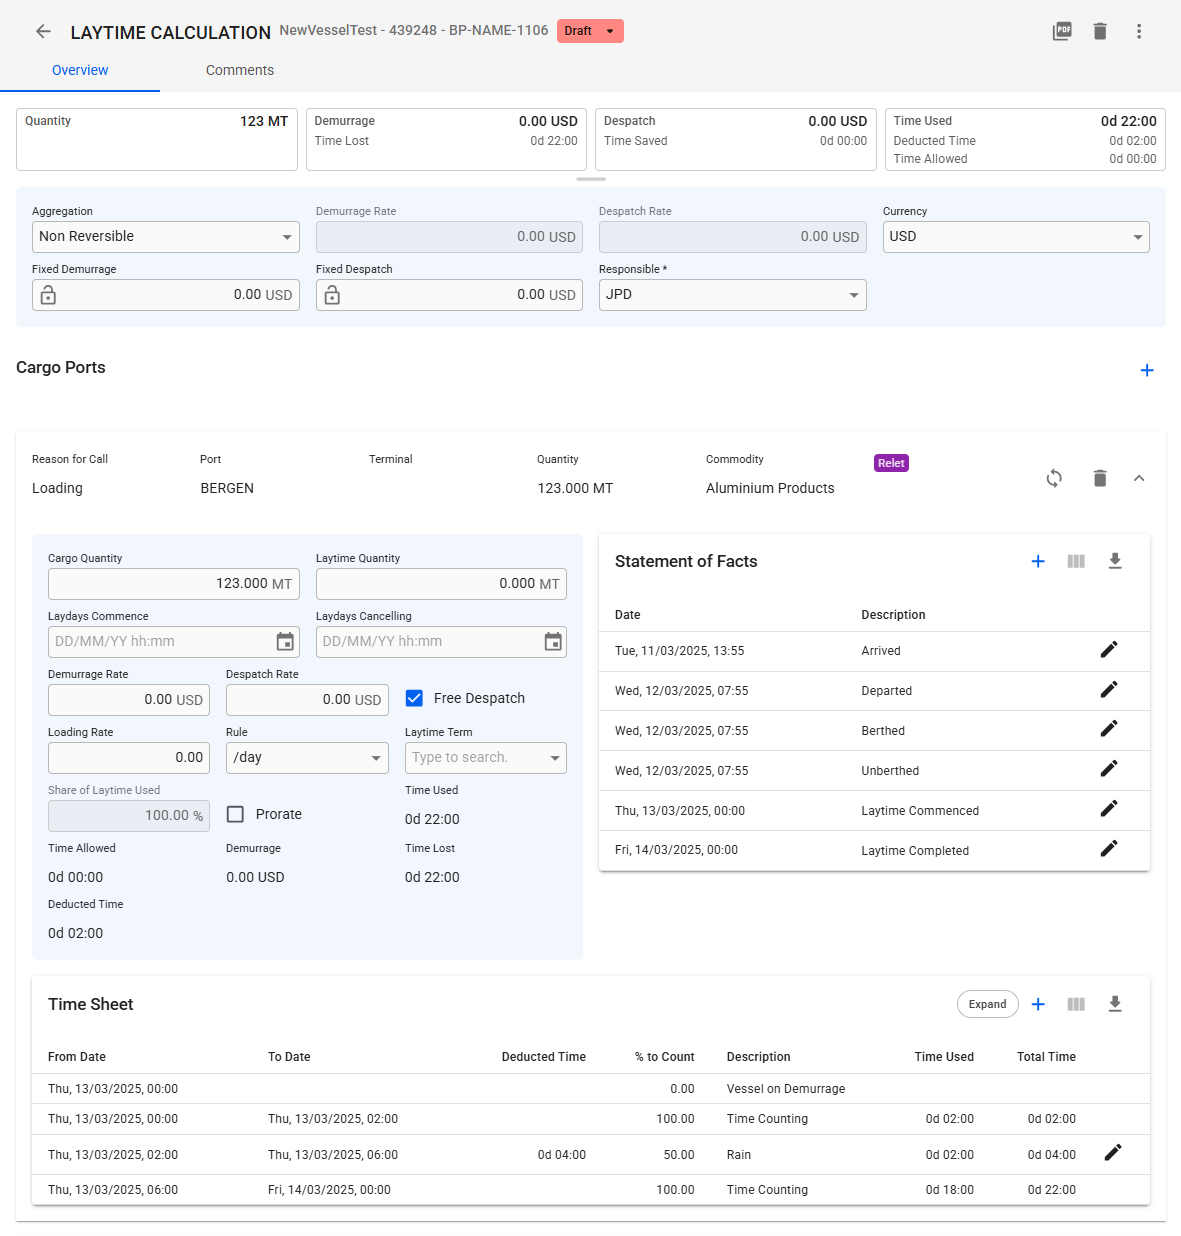Open the Draft status dropdown
The image size is (1181, 1236).
click(590, 32)
